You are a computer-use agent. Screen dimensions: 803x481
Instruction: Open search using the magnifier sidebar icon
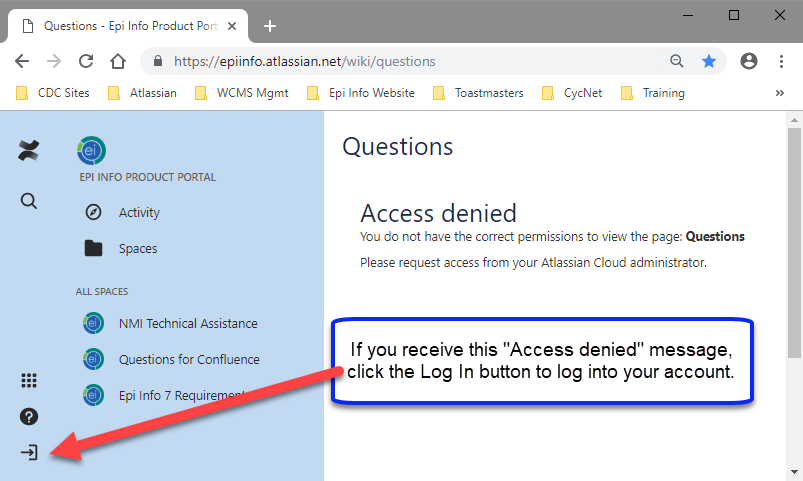29,201
